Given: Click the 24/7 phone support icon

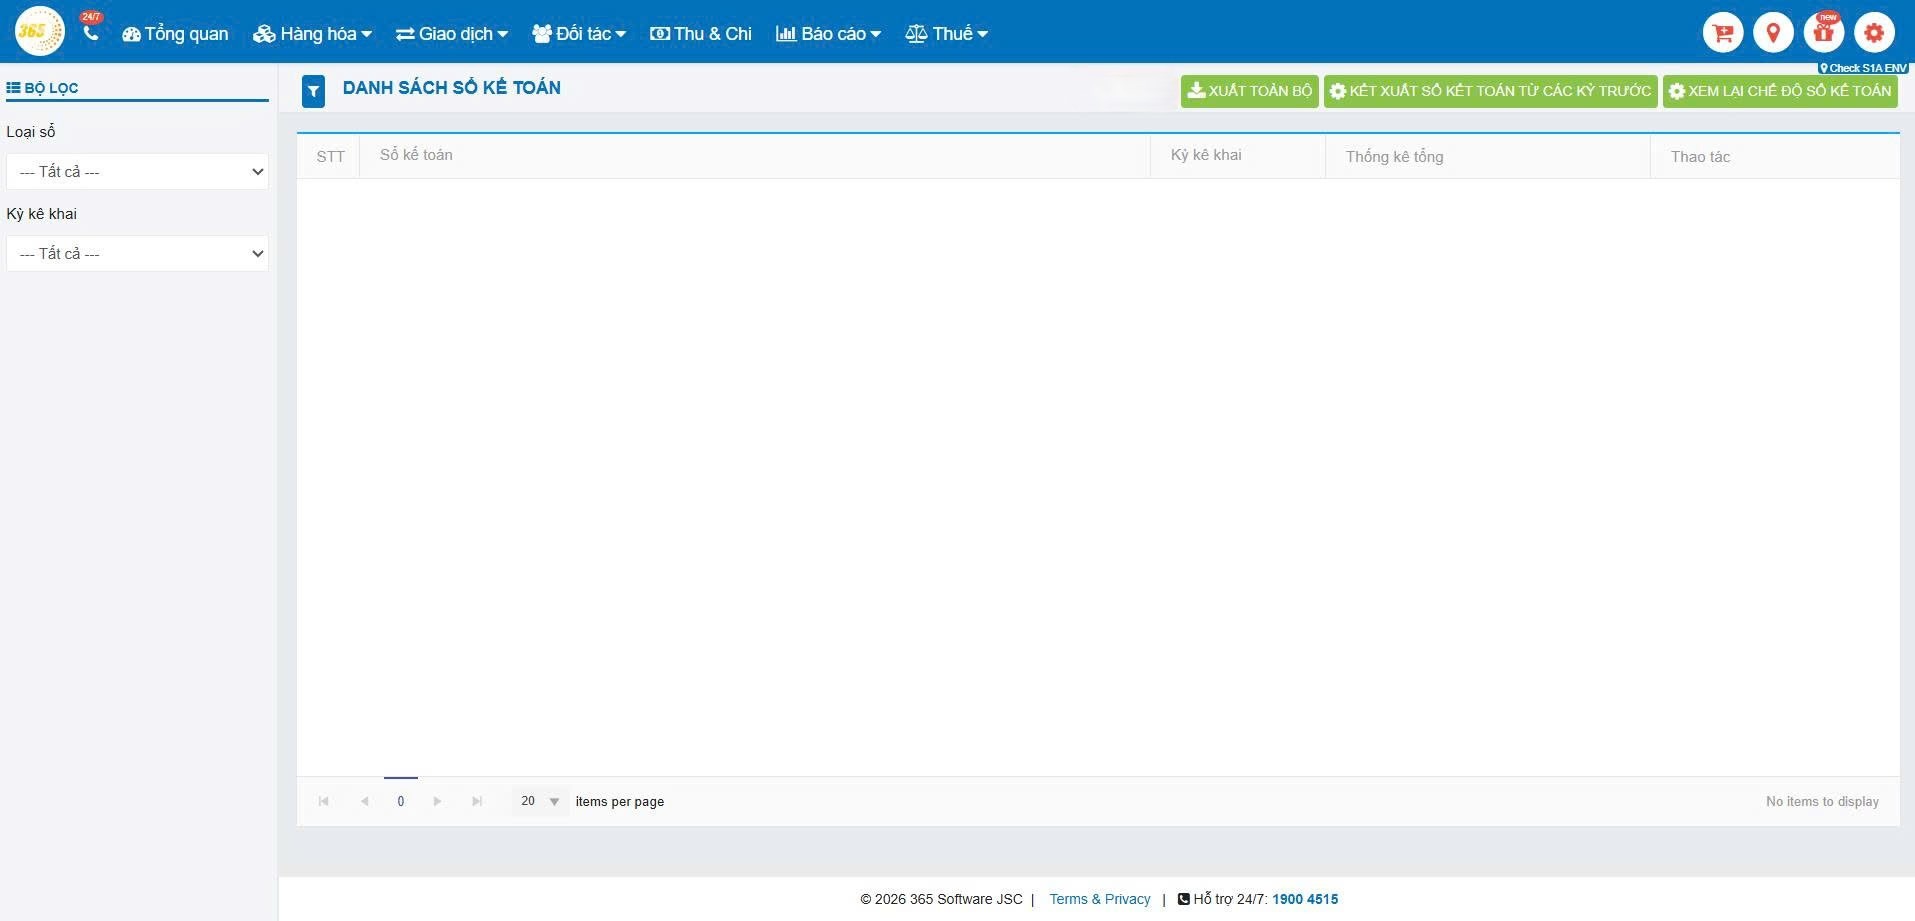Looking at the screenshot, I should coord(91,32).
